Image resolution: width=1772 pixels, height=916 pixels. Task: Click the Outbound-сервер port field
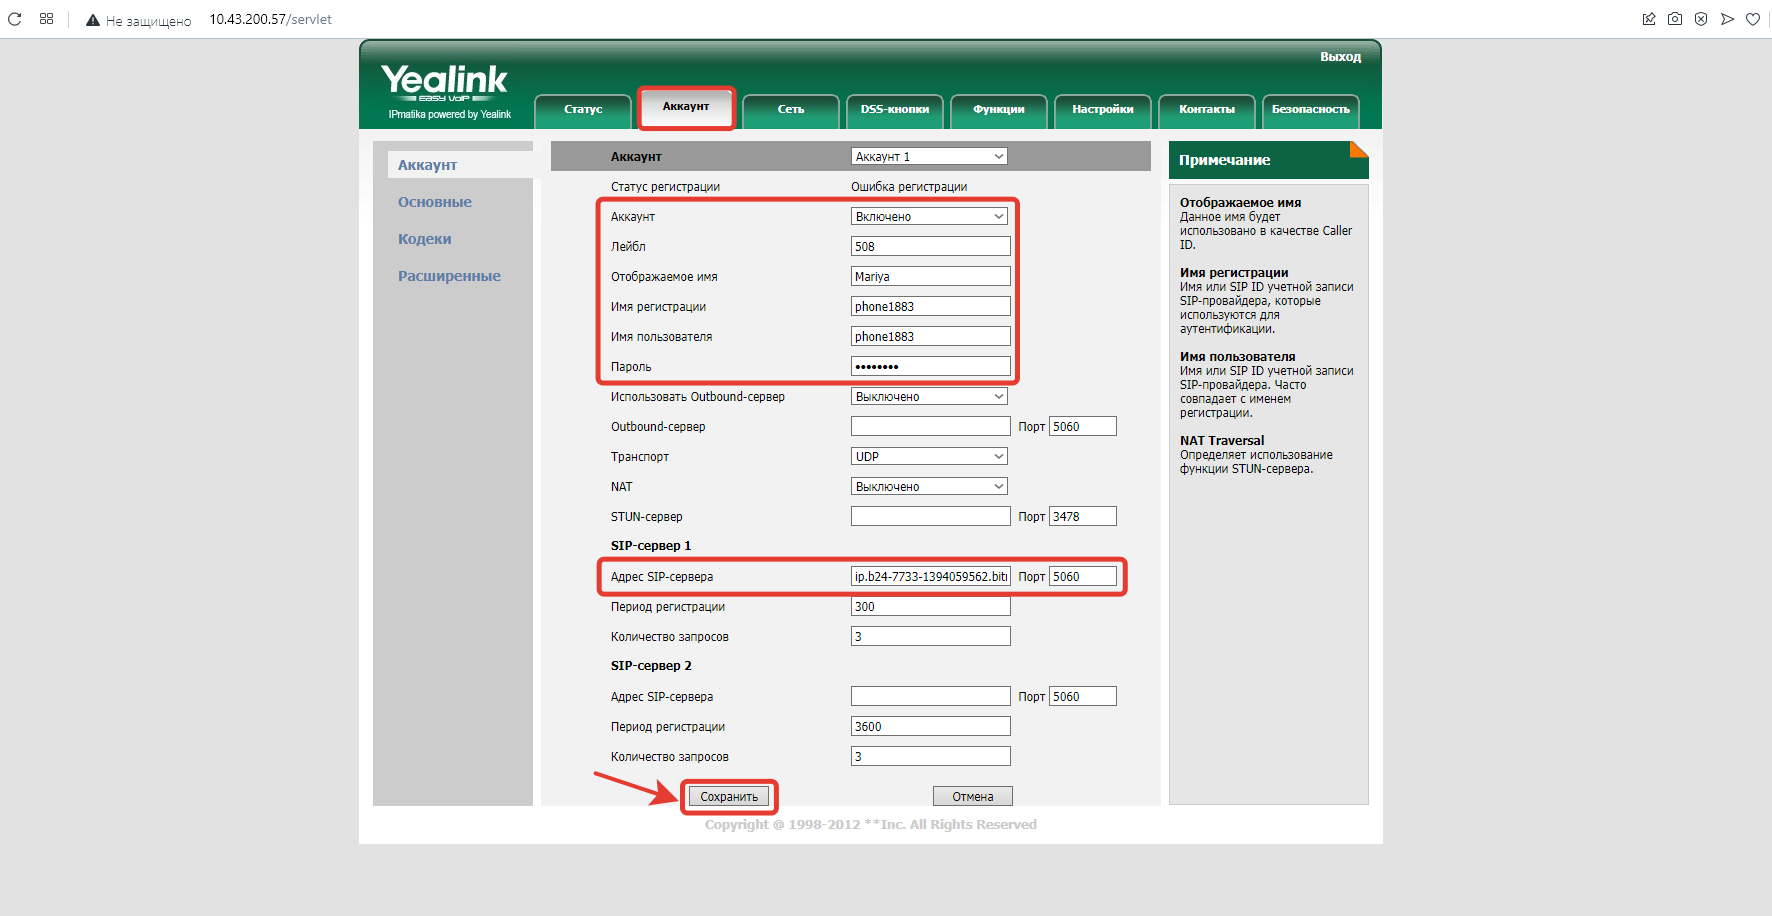point(1083,426)
